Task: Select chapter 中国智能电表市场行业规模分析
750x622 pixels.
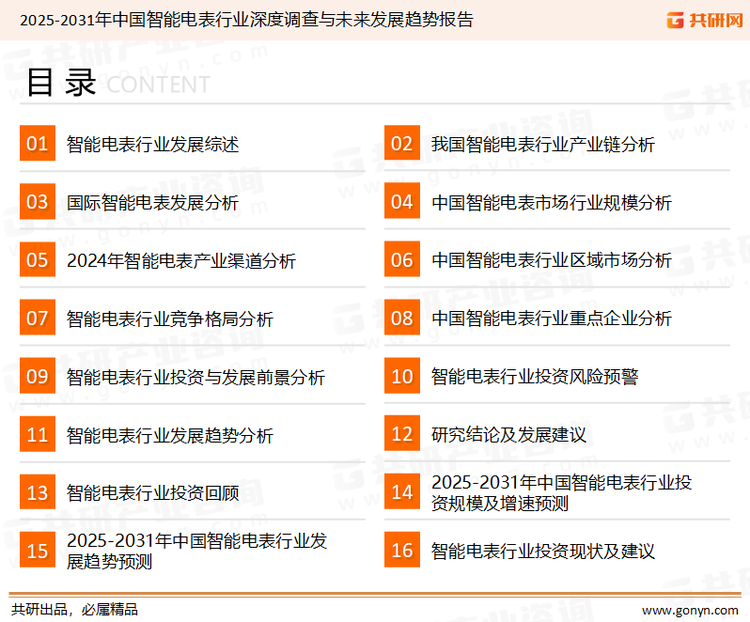Action: click(551, 202)
